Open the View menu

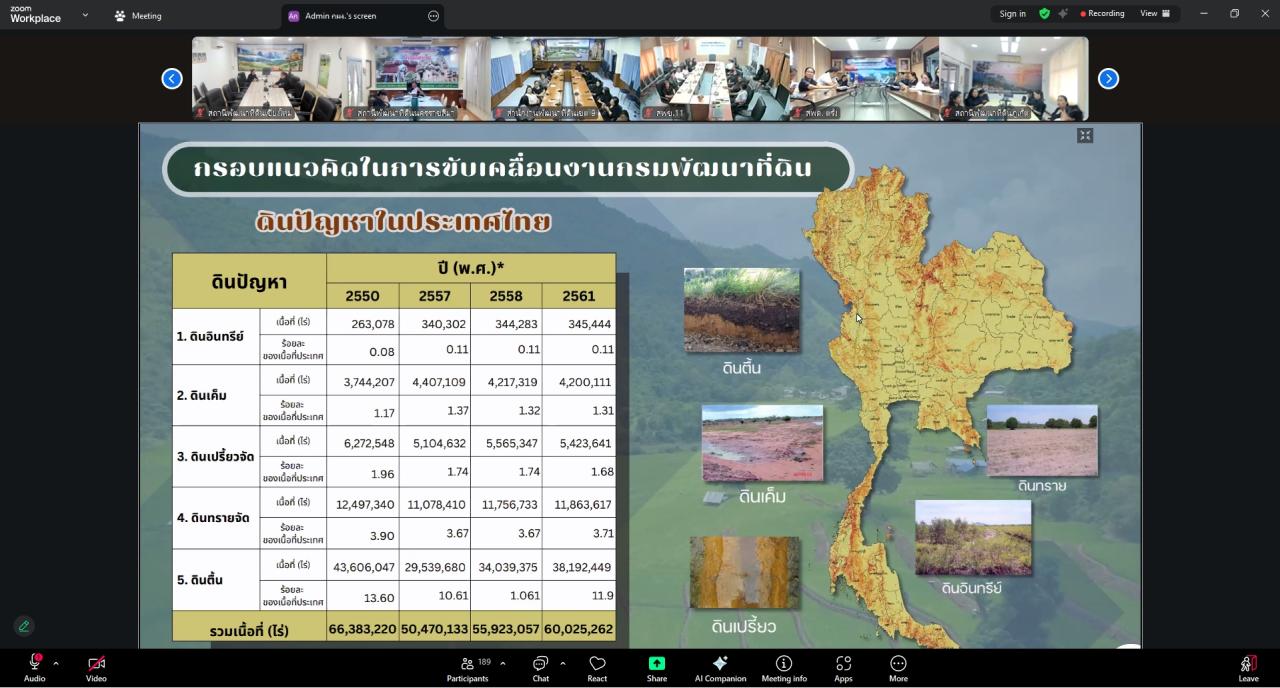click(1148, 14)
